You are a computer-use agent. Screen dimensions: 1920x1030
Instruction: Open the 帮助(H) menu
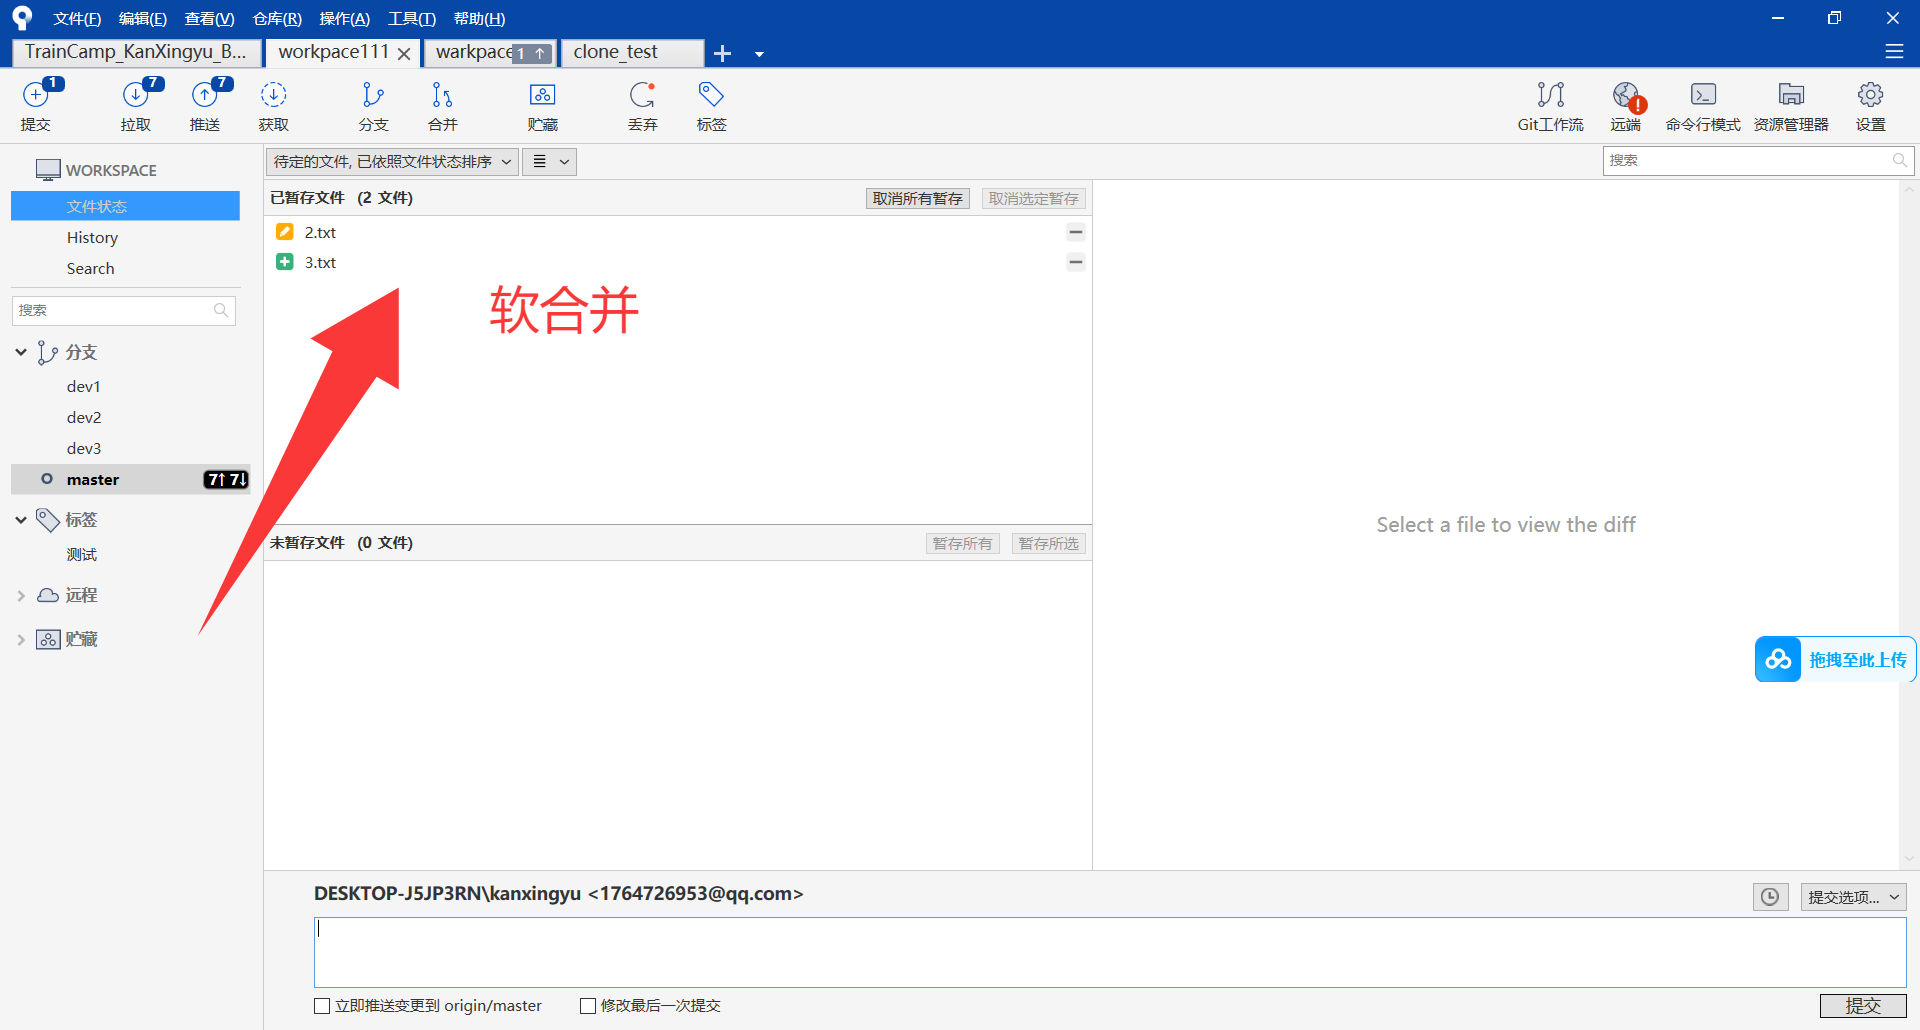coord(479,19)
